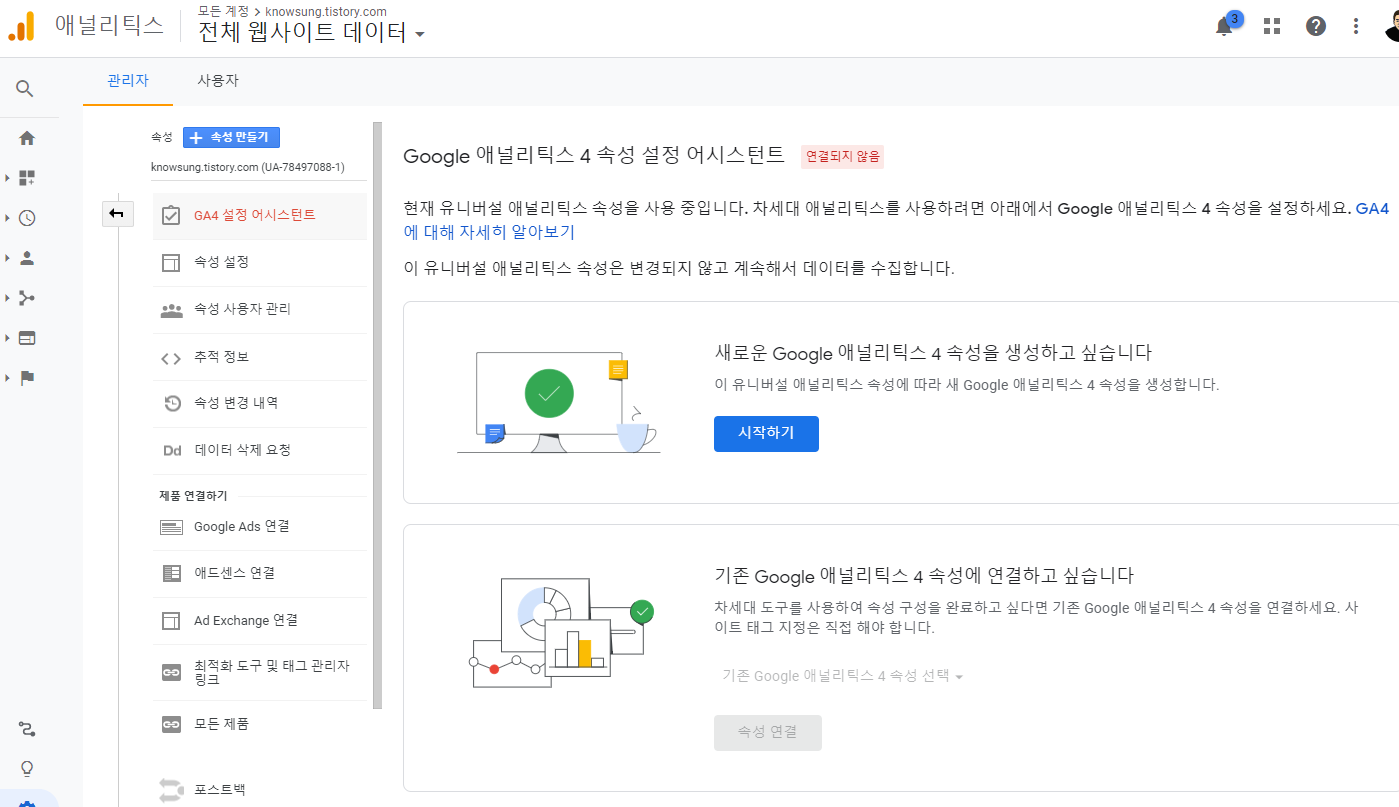Click the 제품 연결하기 section heading
Screen dimensions: 1399x807
coord(193,496)
